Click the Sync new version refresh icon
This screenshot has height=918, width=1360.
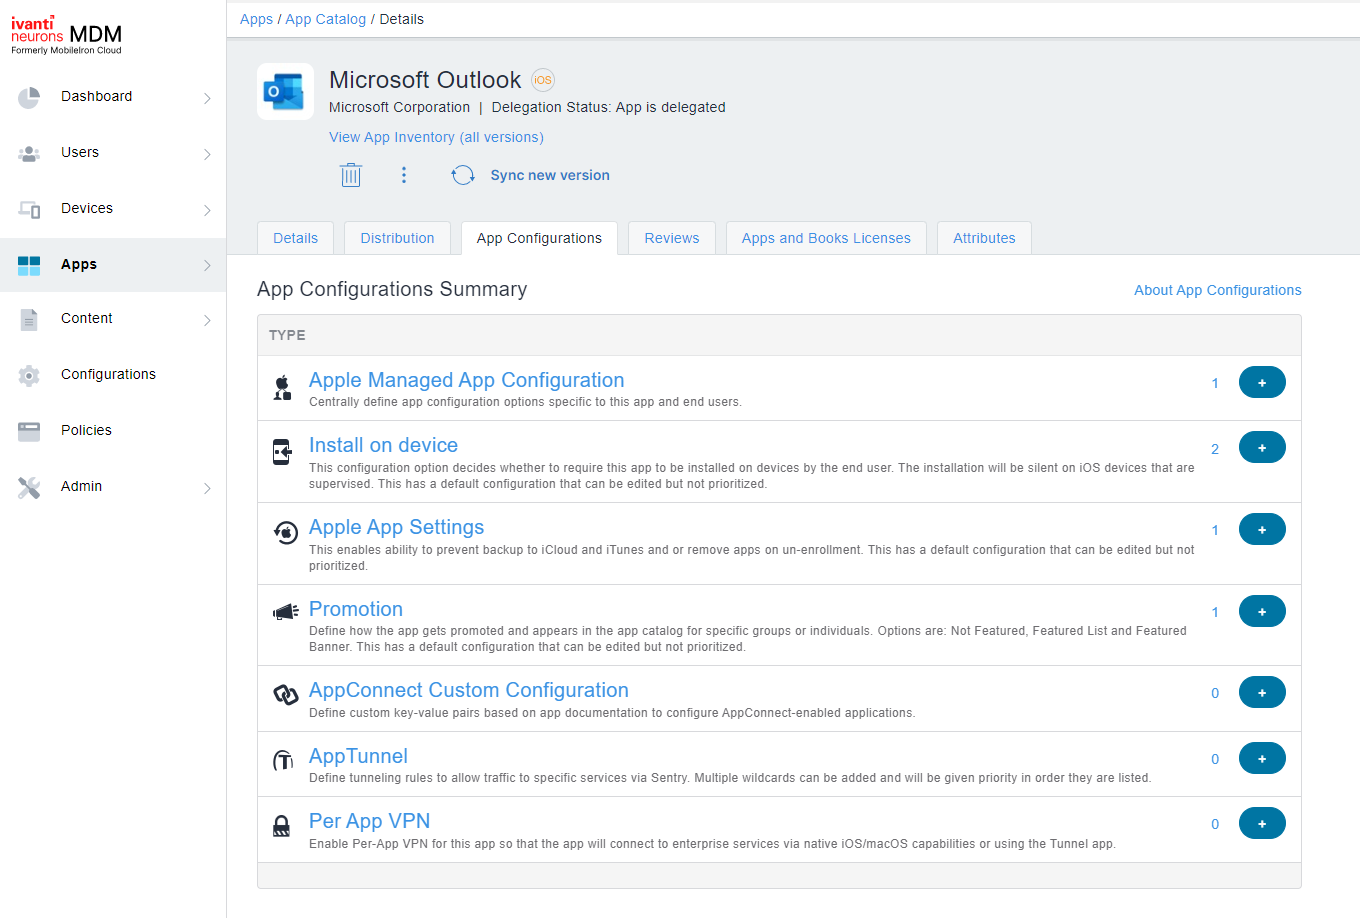(462, 174)
